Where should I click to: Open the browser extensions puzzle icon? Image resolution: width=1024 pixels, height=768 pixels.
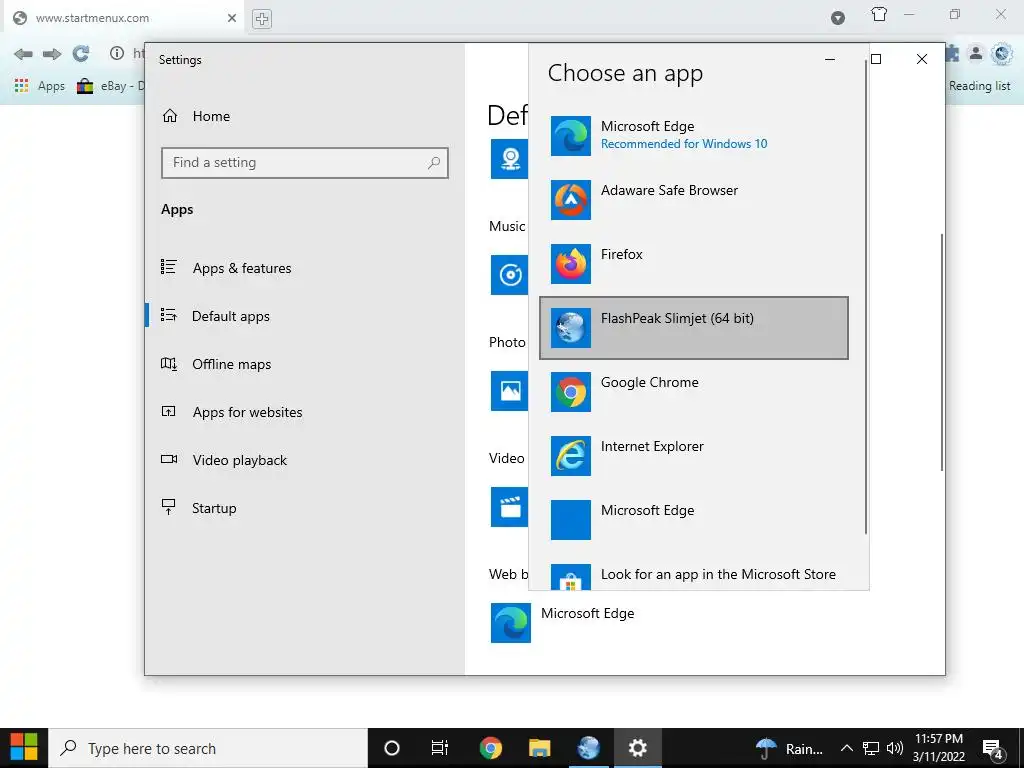952,54
